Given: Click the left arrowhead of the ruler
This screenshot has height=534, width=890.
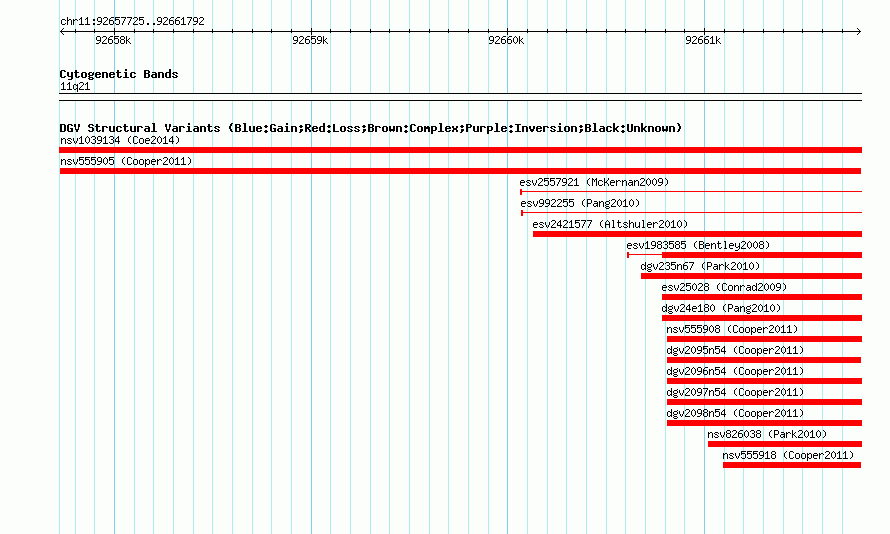Looking at the screenshot, I should tap(62, 31).
